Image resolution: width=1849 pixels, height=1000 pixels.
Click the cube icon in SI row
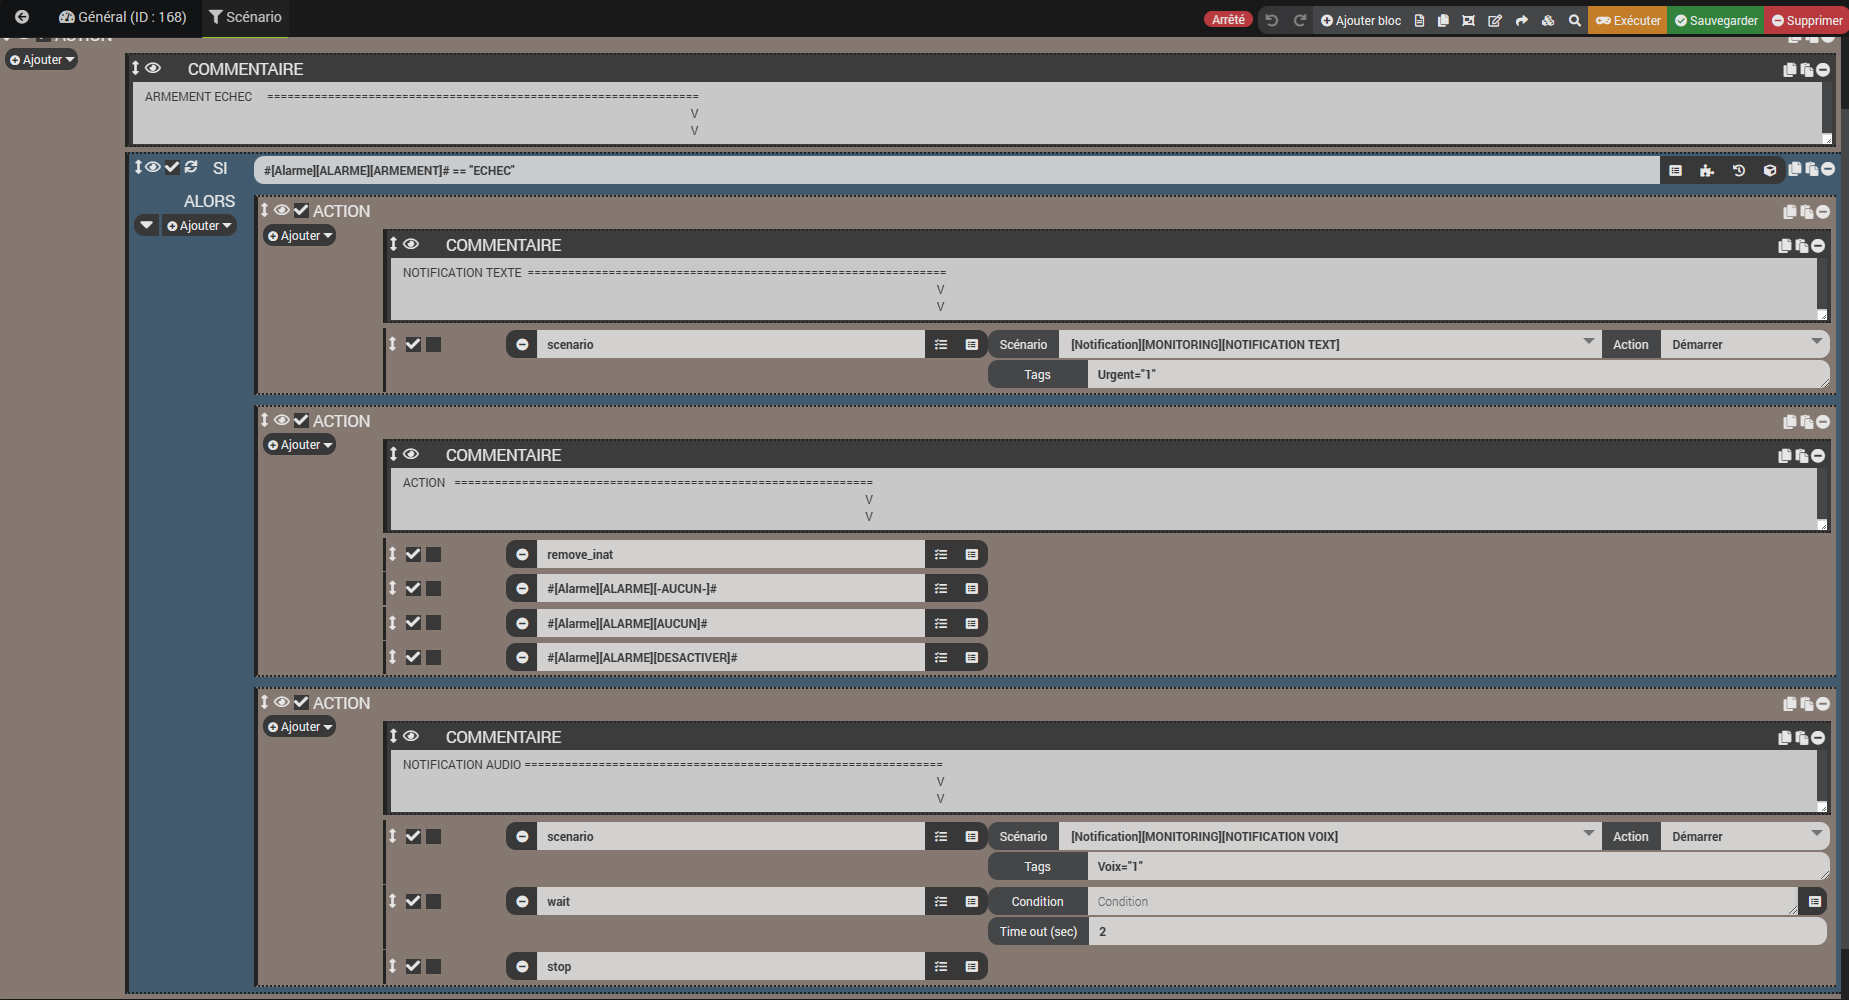(x=1770, y=171)
